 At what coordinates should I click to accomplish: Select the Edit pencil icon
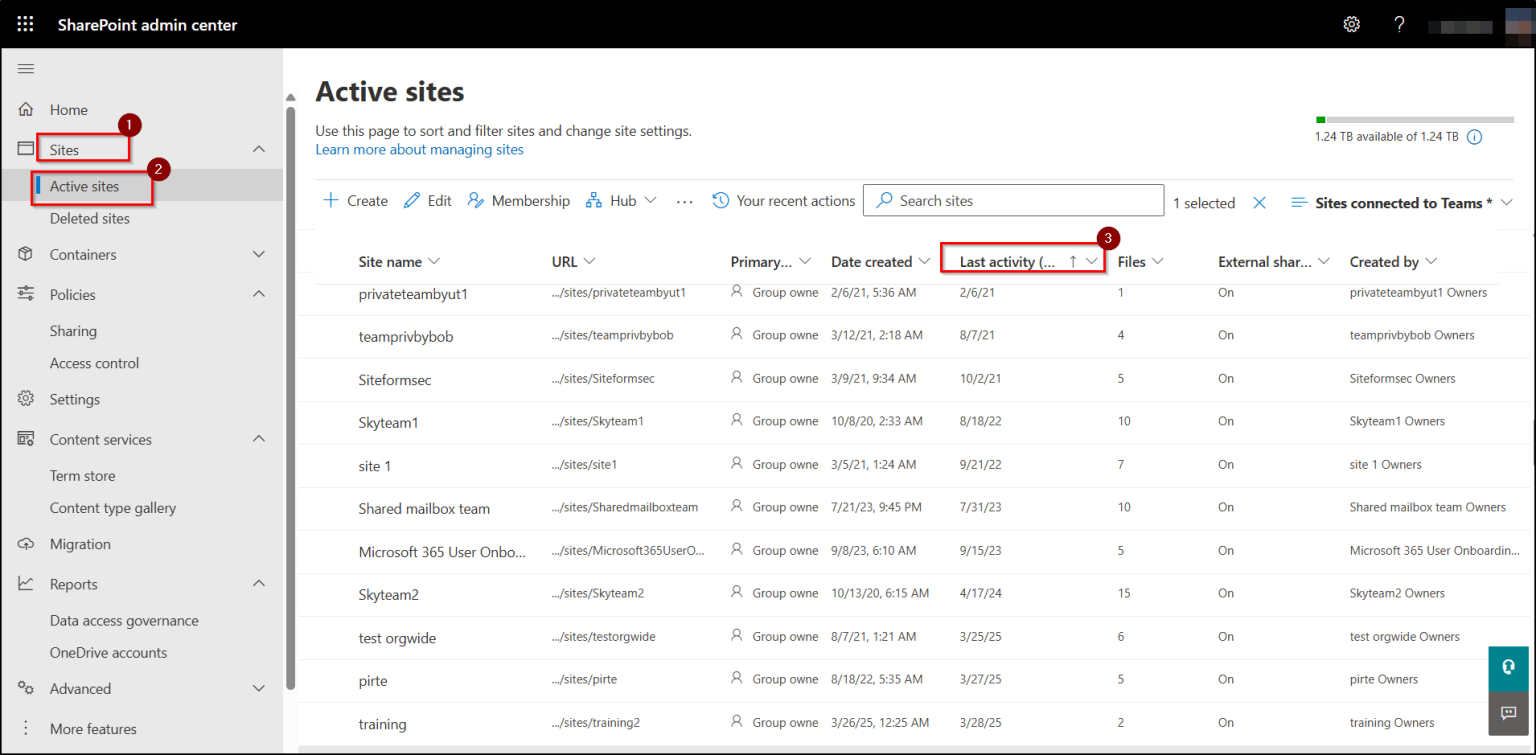[413, 200]
